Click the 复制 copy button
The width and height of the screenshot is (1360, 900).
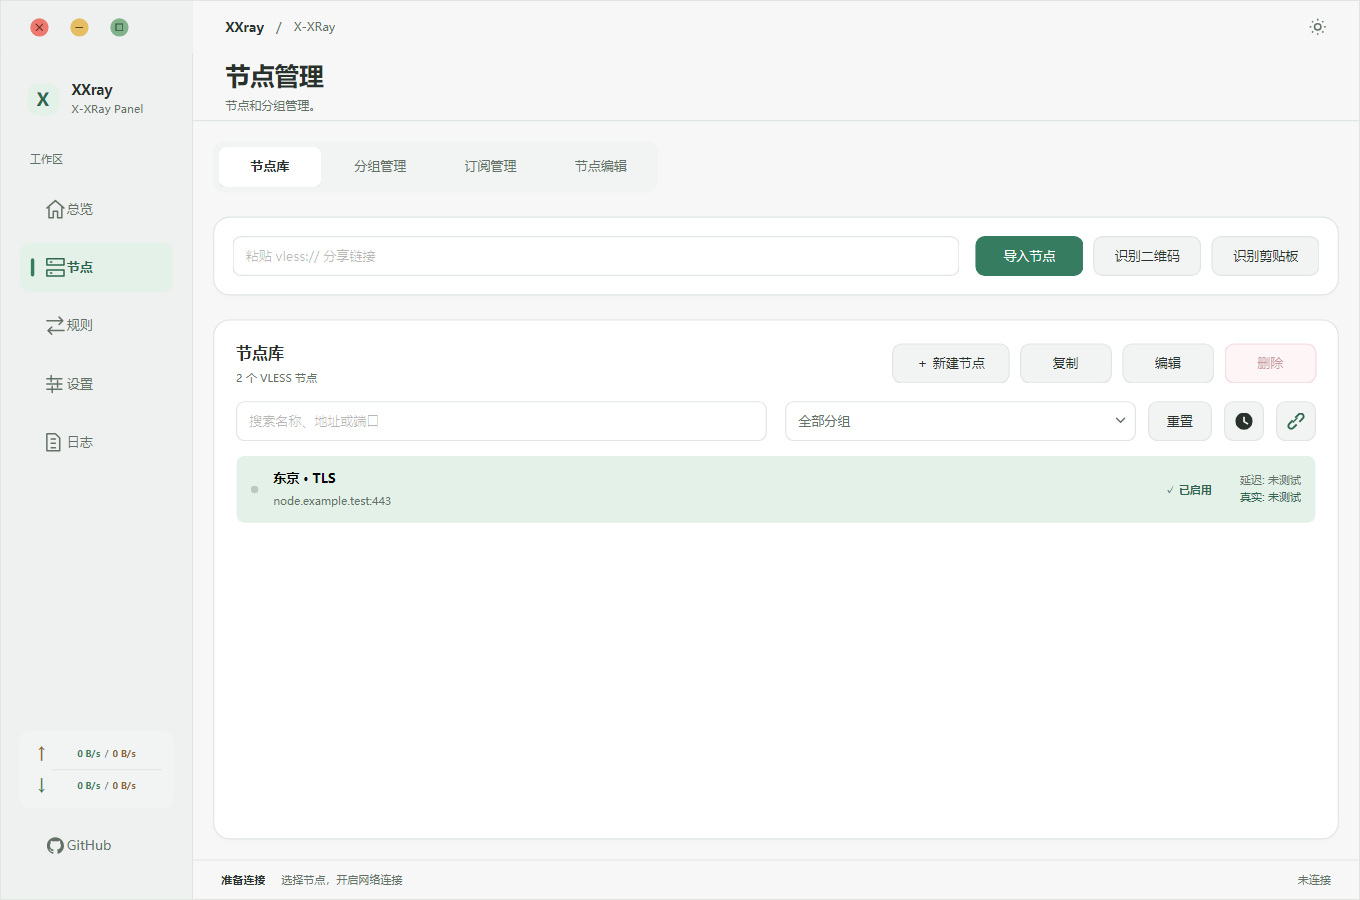pyautogui.click(x=1066, y=363)
